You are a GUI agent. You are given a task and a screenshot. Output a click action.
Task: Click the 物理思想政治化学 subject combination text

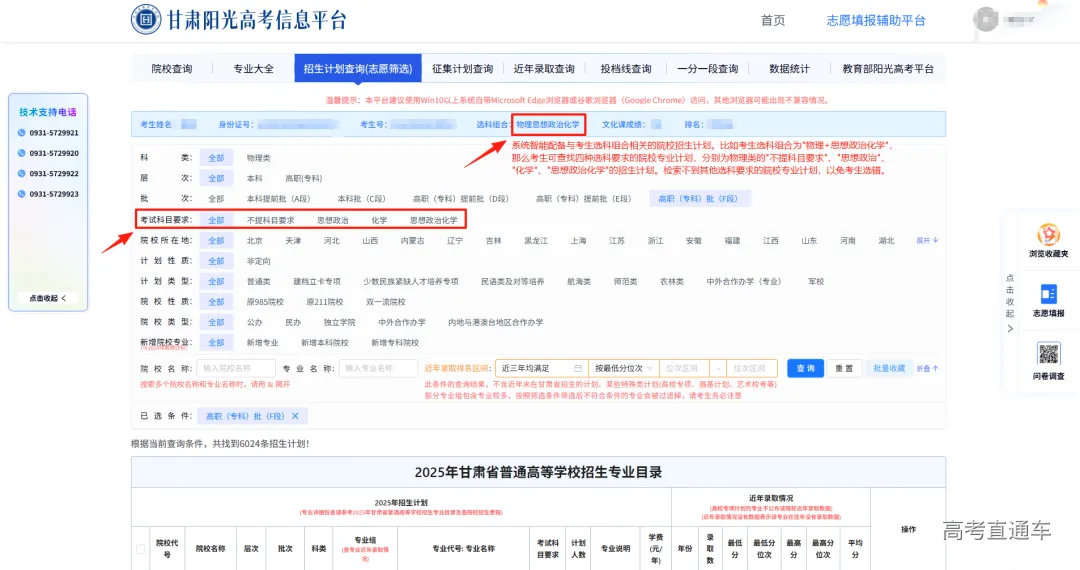(548, 125)
